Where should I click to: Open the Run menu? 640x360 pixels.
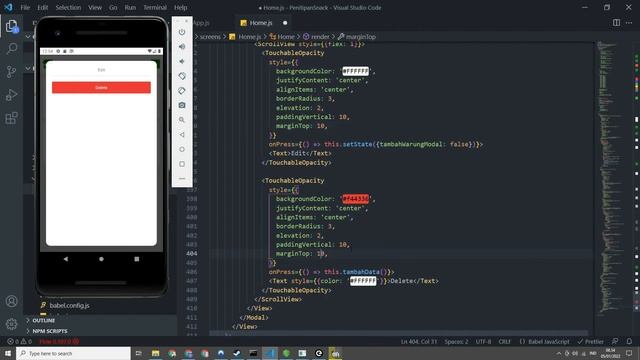130,7
